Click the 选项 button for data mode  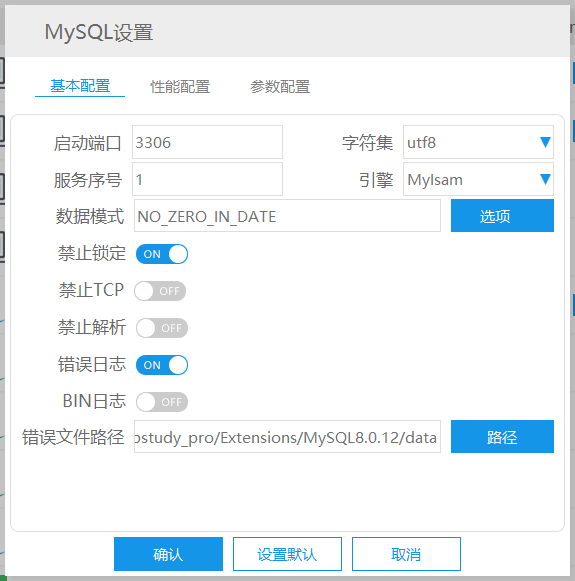point(502,216)
